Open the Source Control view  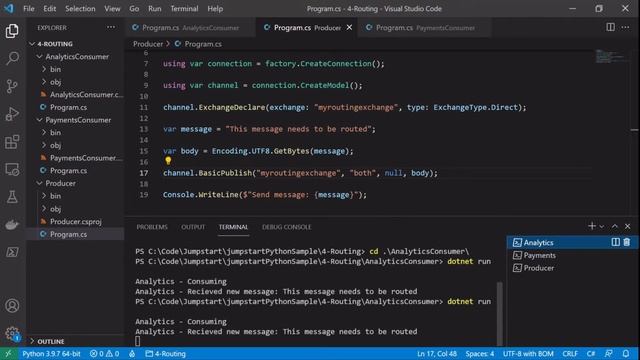point(12,86)
